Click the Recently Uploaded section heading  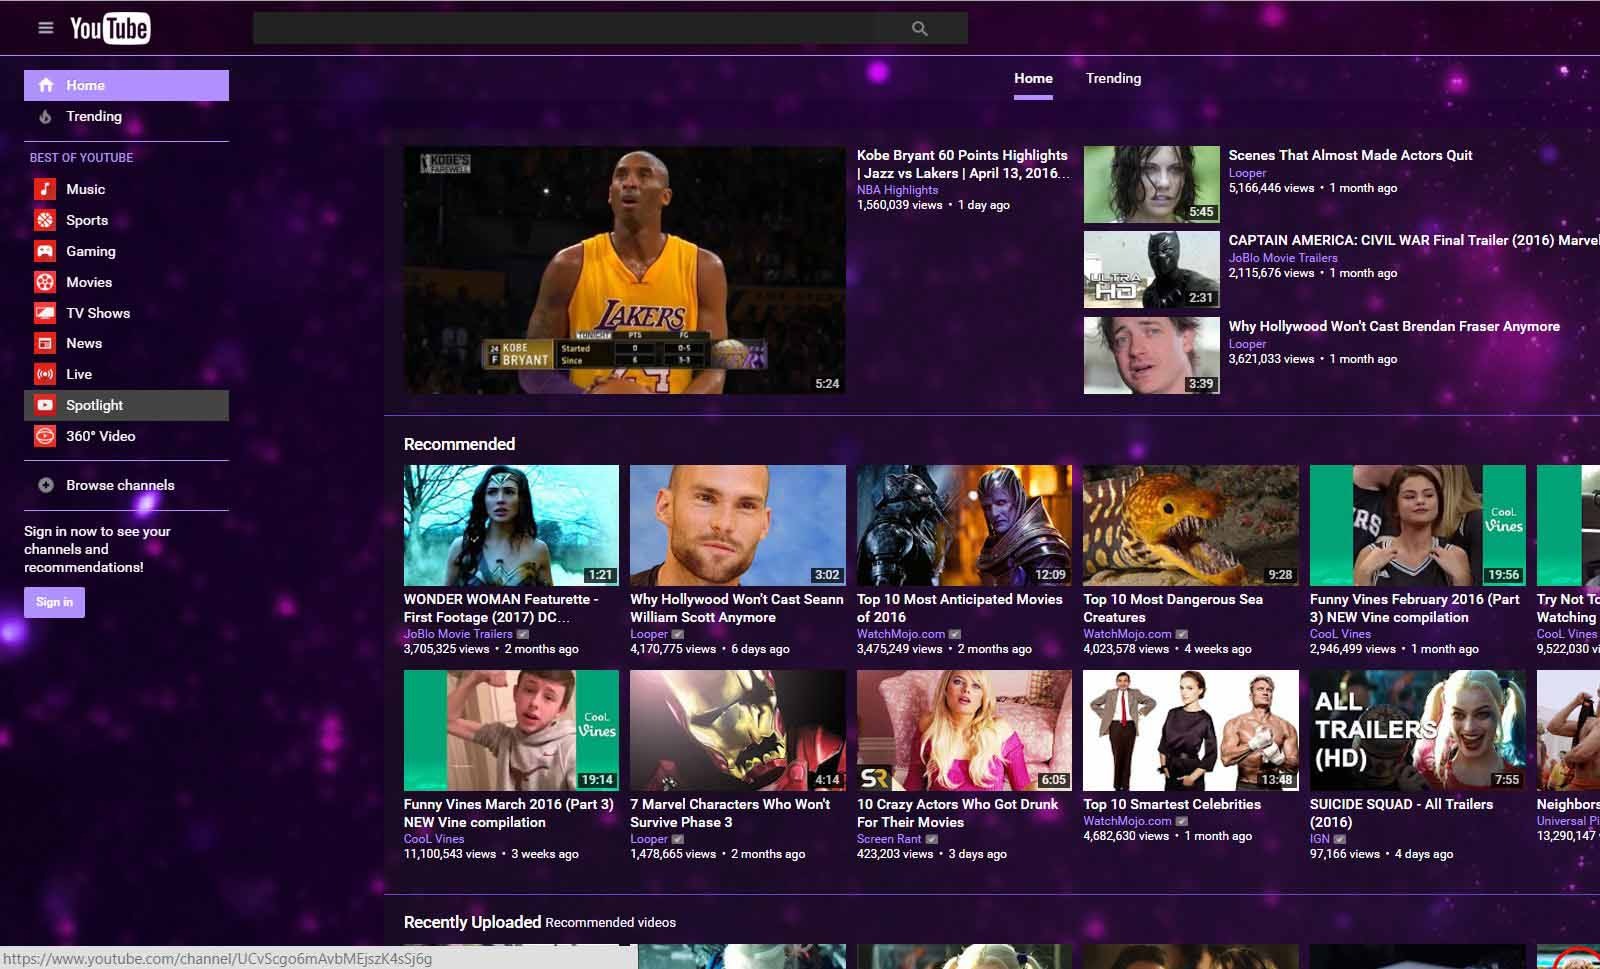472,922
